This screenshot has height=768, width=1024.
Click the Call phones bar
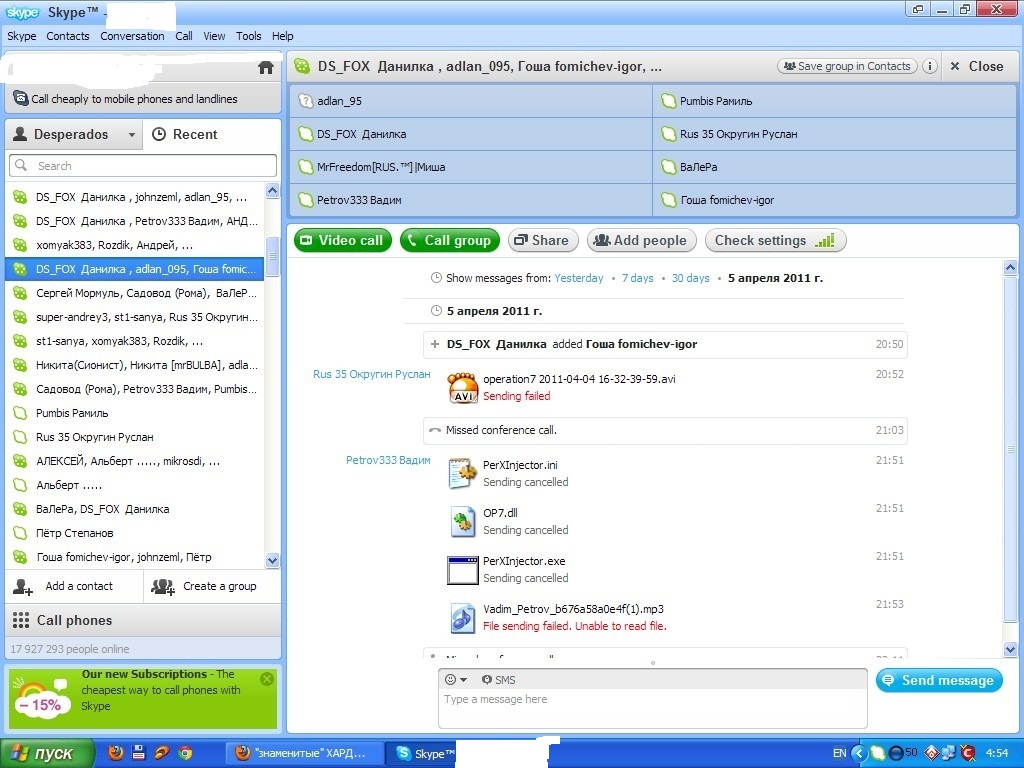[143, 620]
